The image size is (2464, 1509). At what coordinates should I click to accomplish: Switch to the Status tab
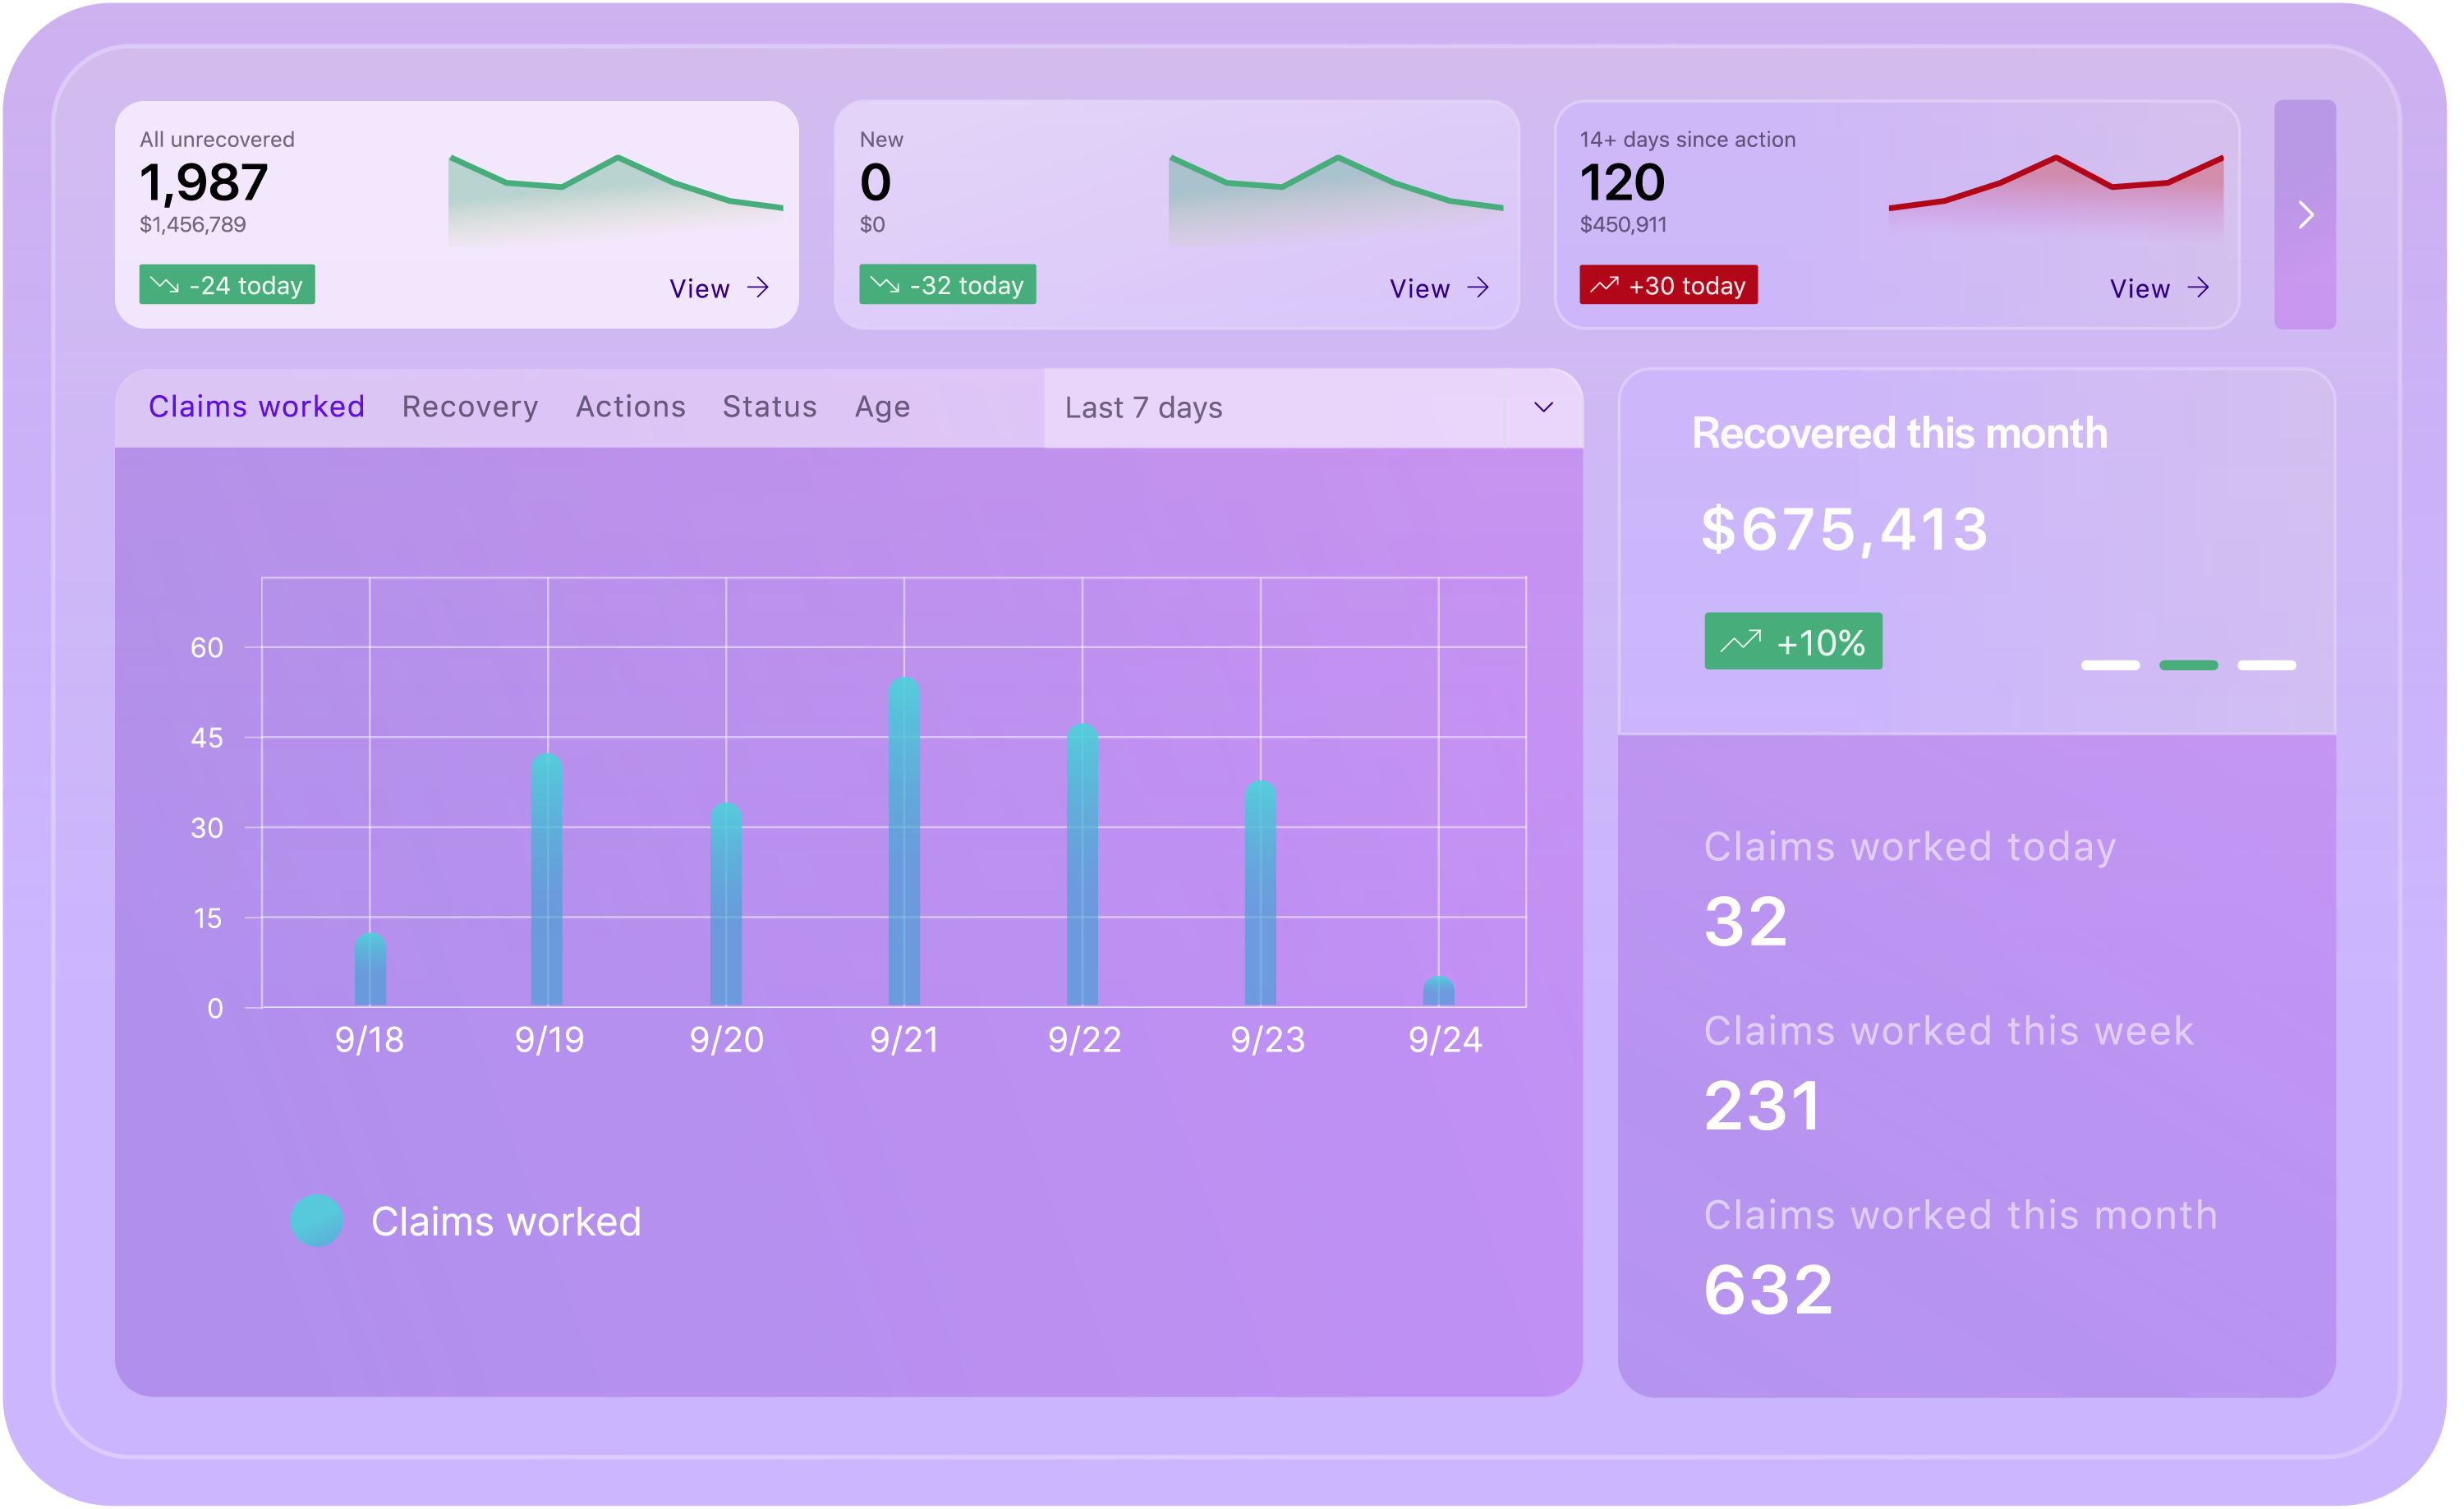[x=770, y=407]
